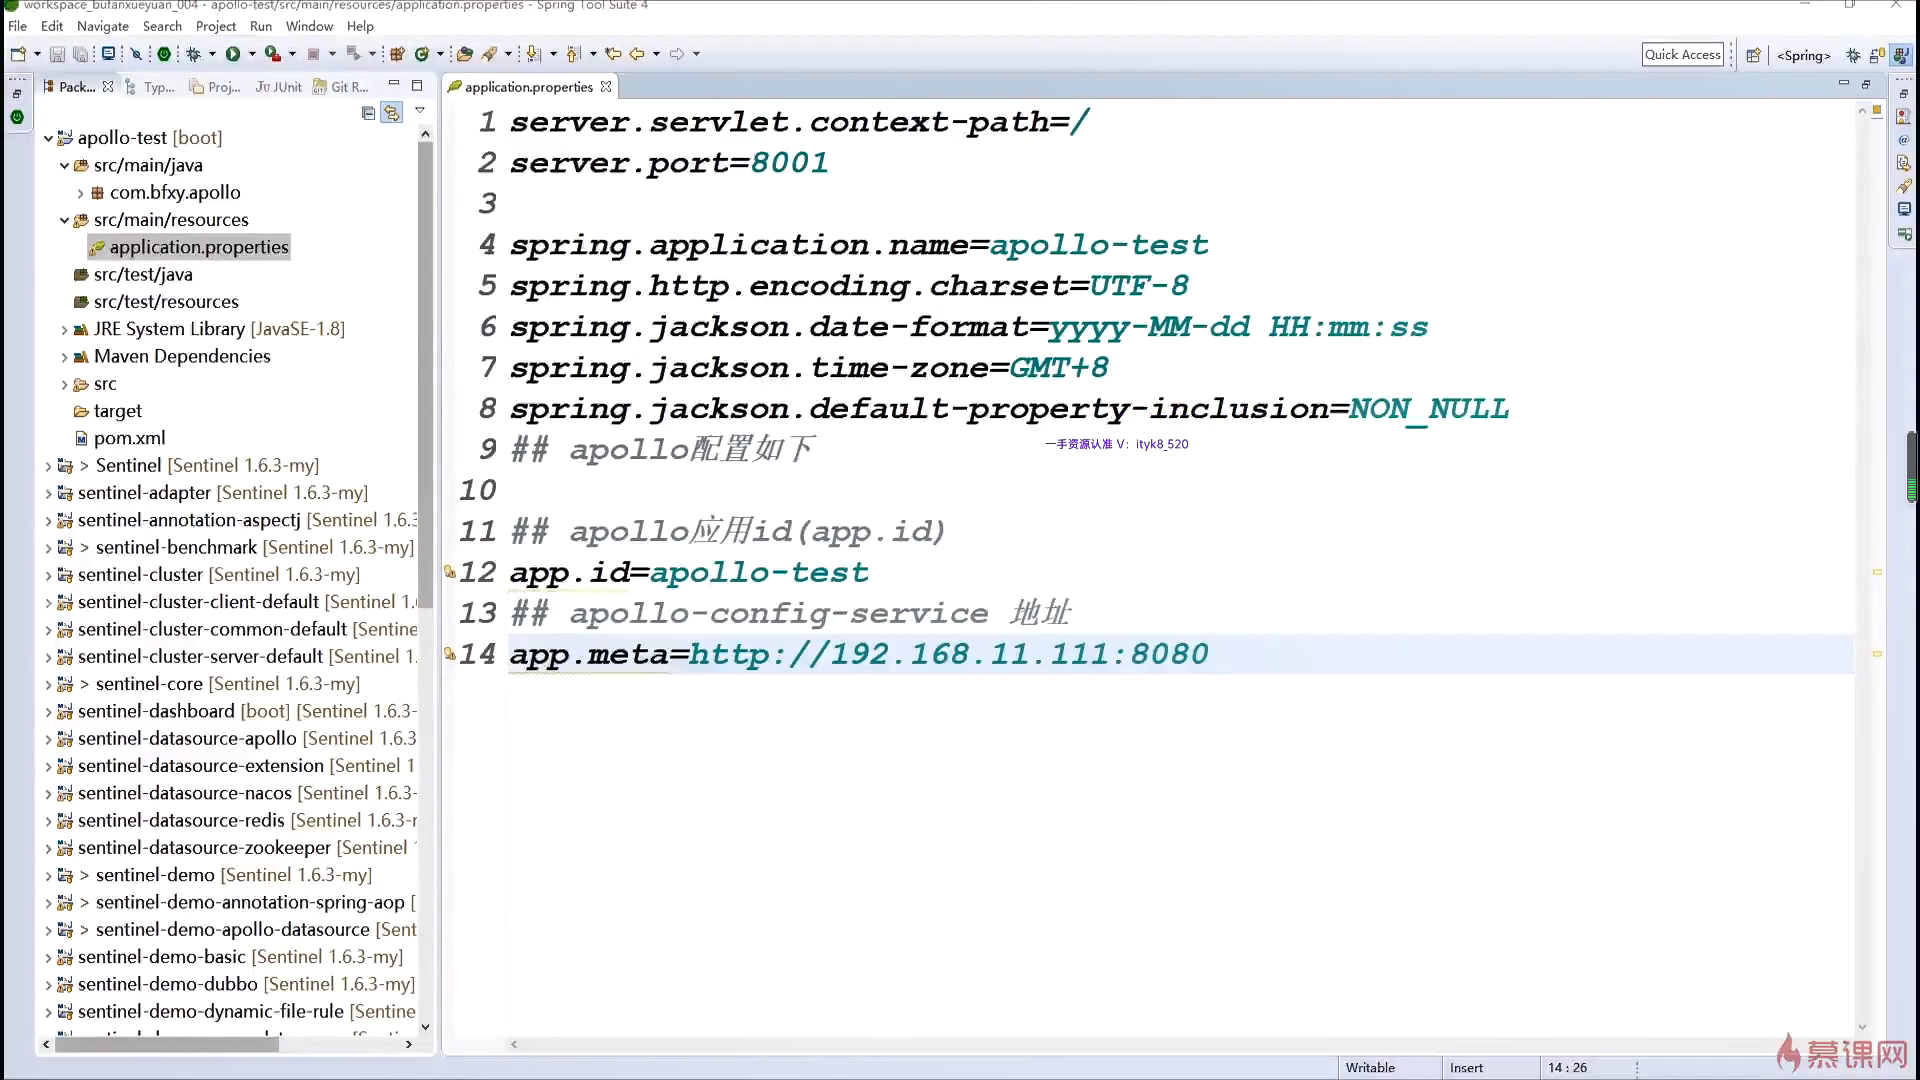Expand the Maven Dependencies node

[x=64, y=357]
